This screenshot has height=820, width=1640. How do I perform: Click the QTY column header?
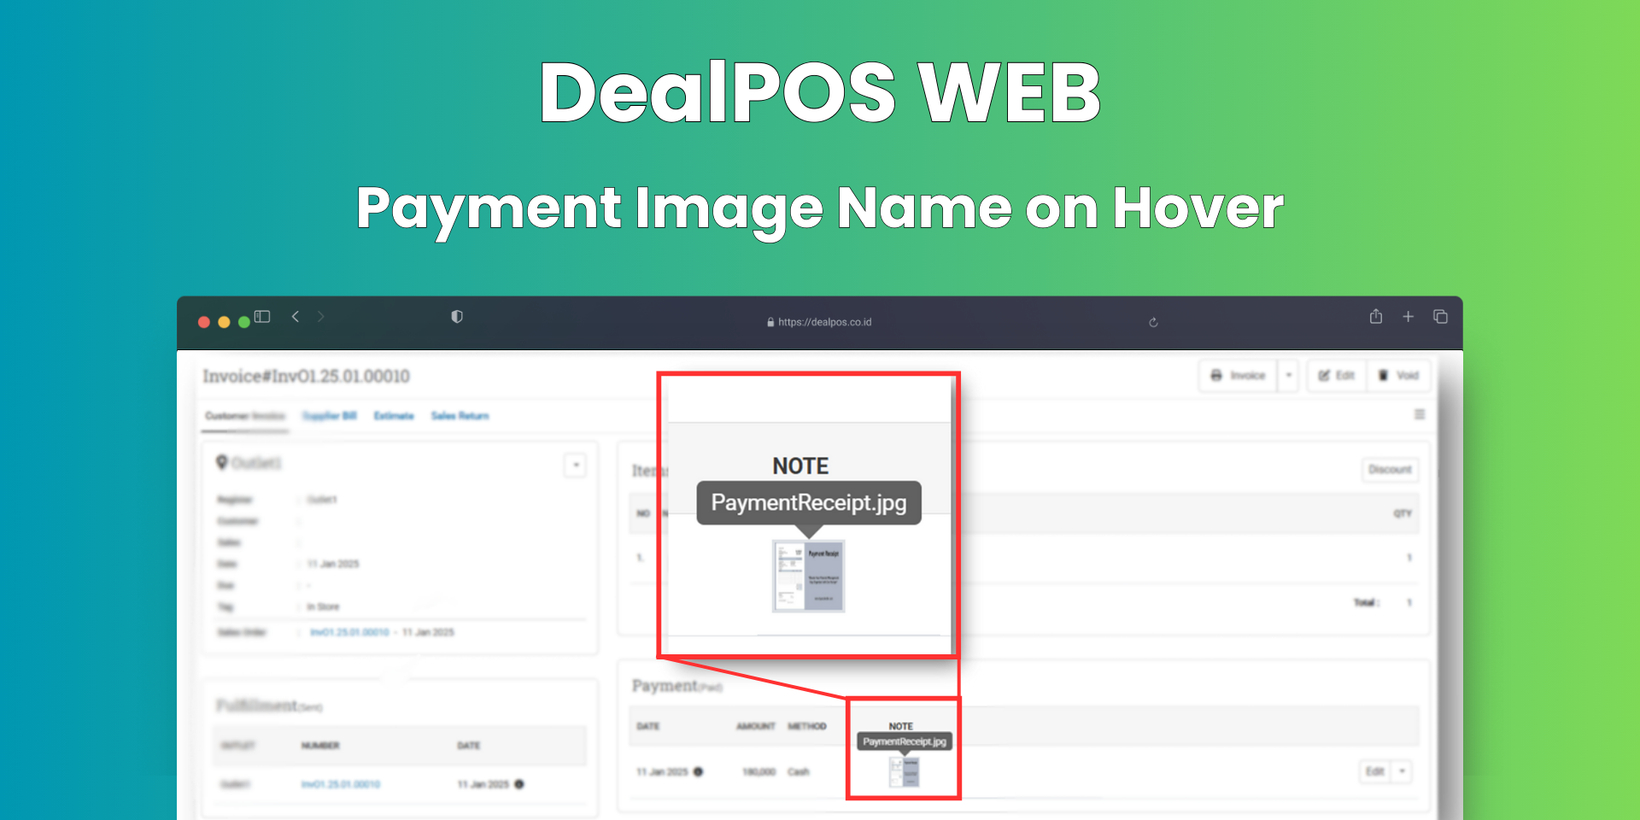coord(1402,514)
